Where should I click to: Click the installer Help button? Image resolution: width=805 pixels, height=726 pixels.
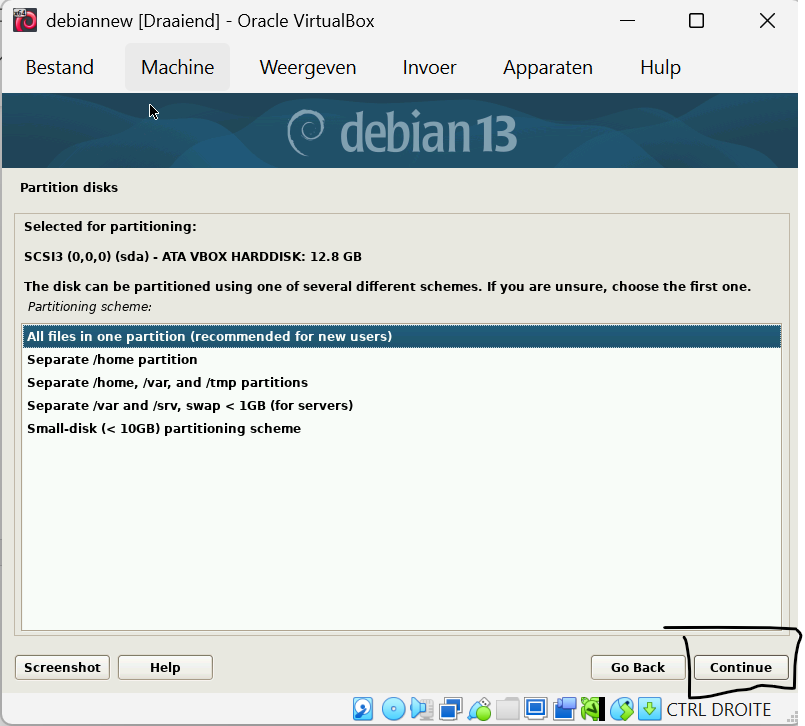(x=165, y=667)
